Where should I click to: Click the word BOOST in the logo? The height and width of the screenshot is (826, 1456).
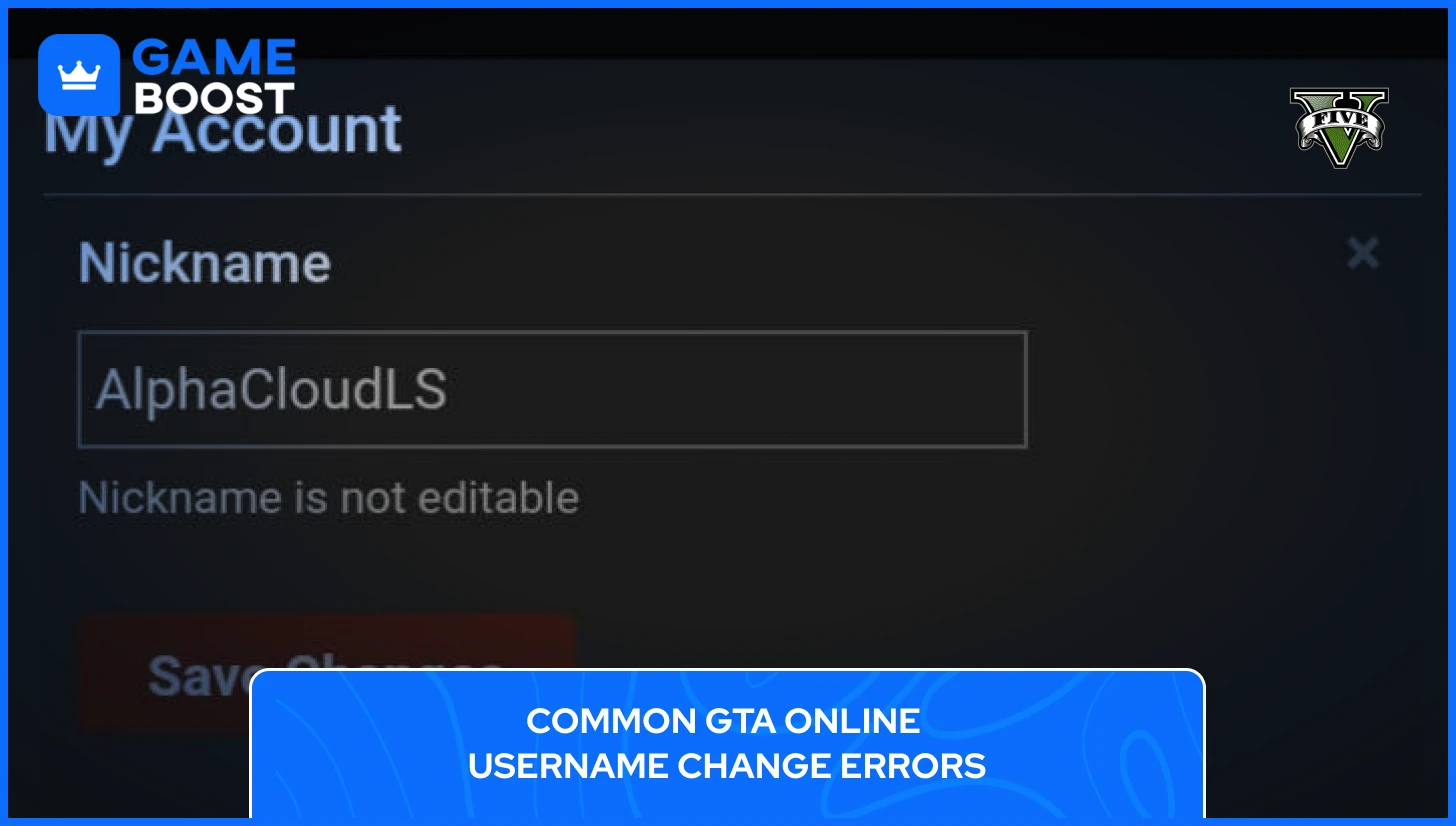point(214,97)
